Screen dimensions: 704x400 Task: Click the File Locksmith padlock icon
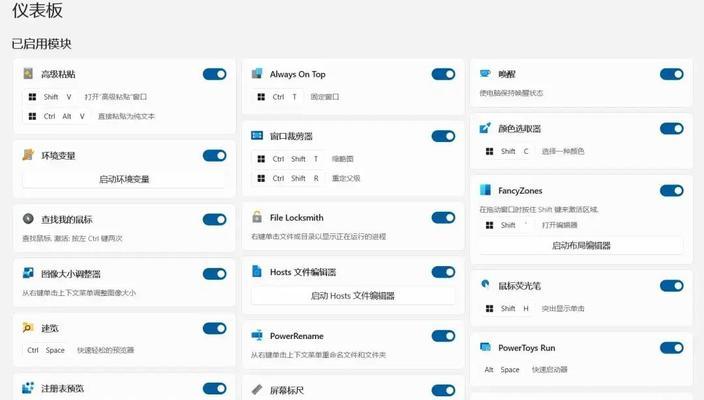coord(257,217)
